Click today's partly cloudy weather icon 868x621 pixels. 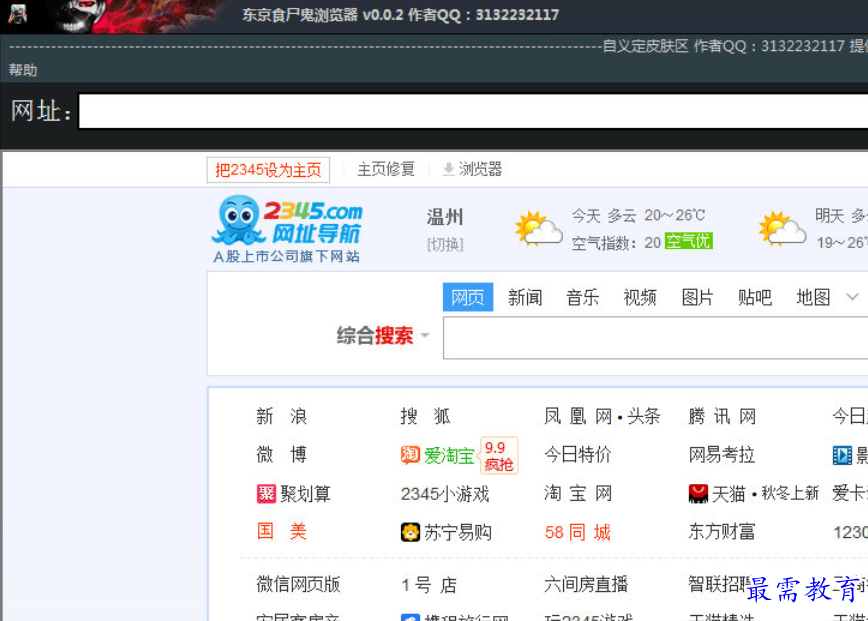(539, 228)
